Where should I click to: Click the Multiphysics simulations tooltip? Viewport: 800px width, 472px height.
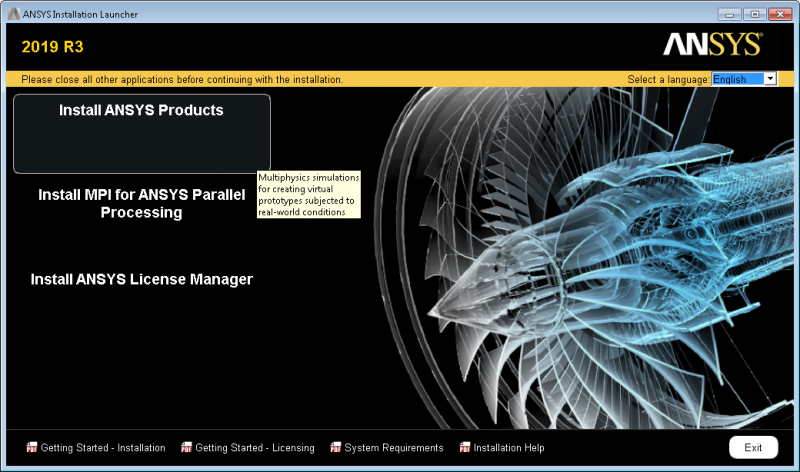point(309,194)
